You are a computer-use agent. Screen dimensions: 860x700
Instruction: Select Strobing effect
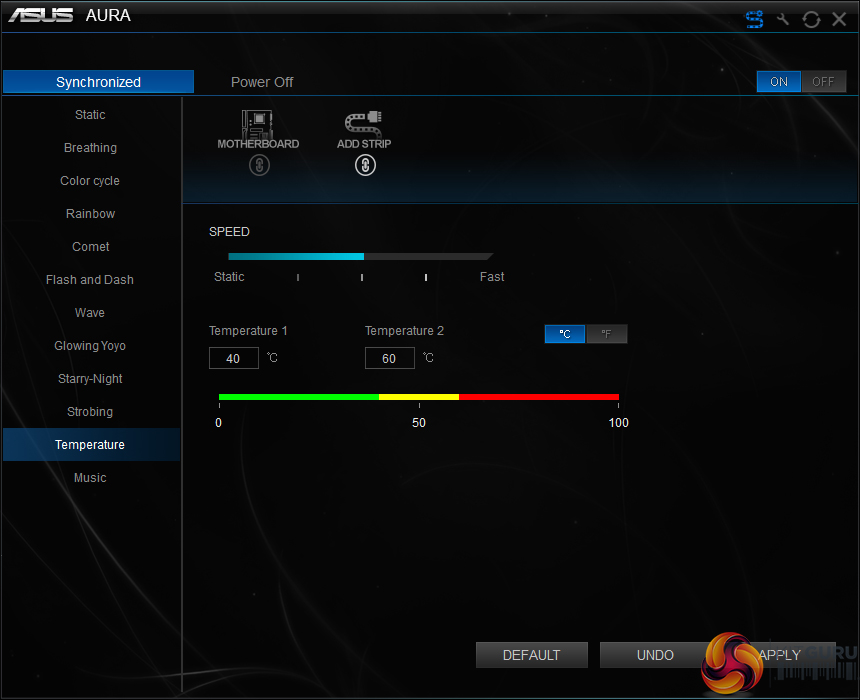click(90, 411)
